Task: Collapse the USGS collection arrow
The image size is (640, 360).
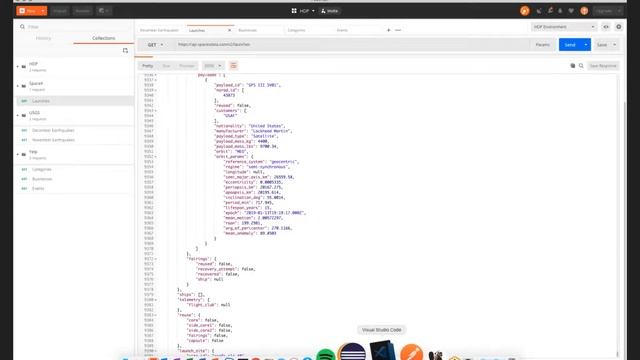Action: click(18, 116)
